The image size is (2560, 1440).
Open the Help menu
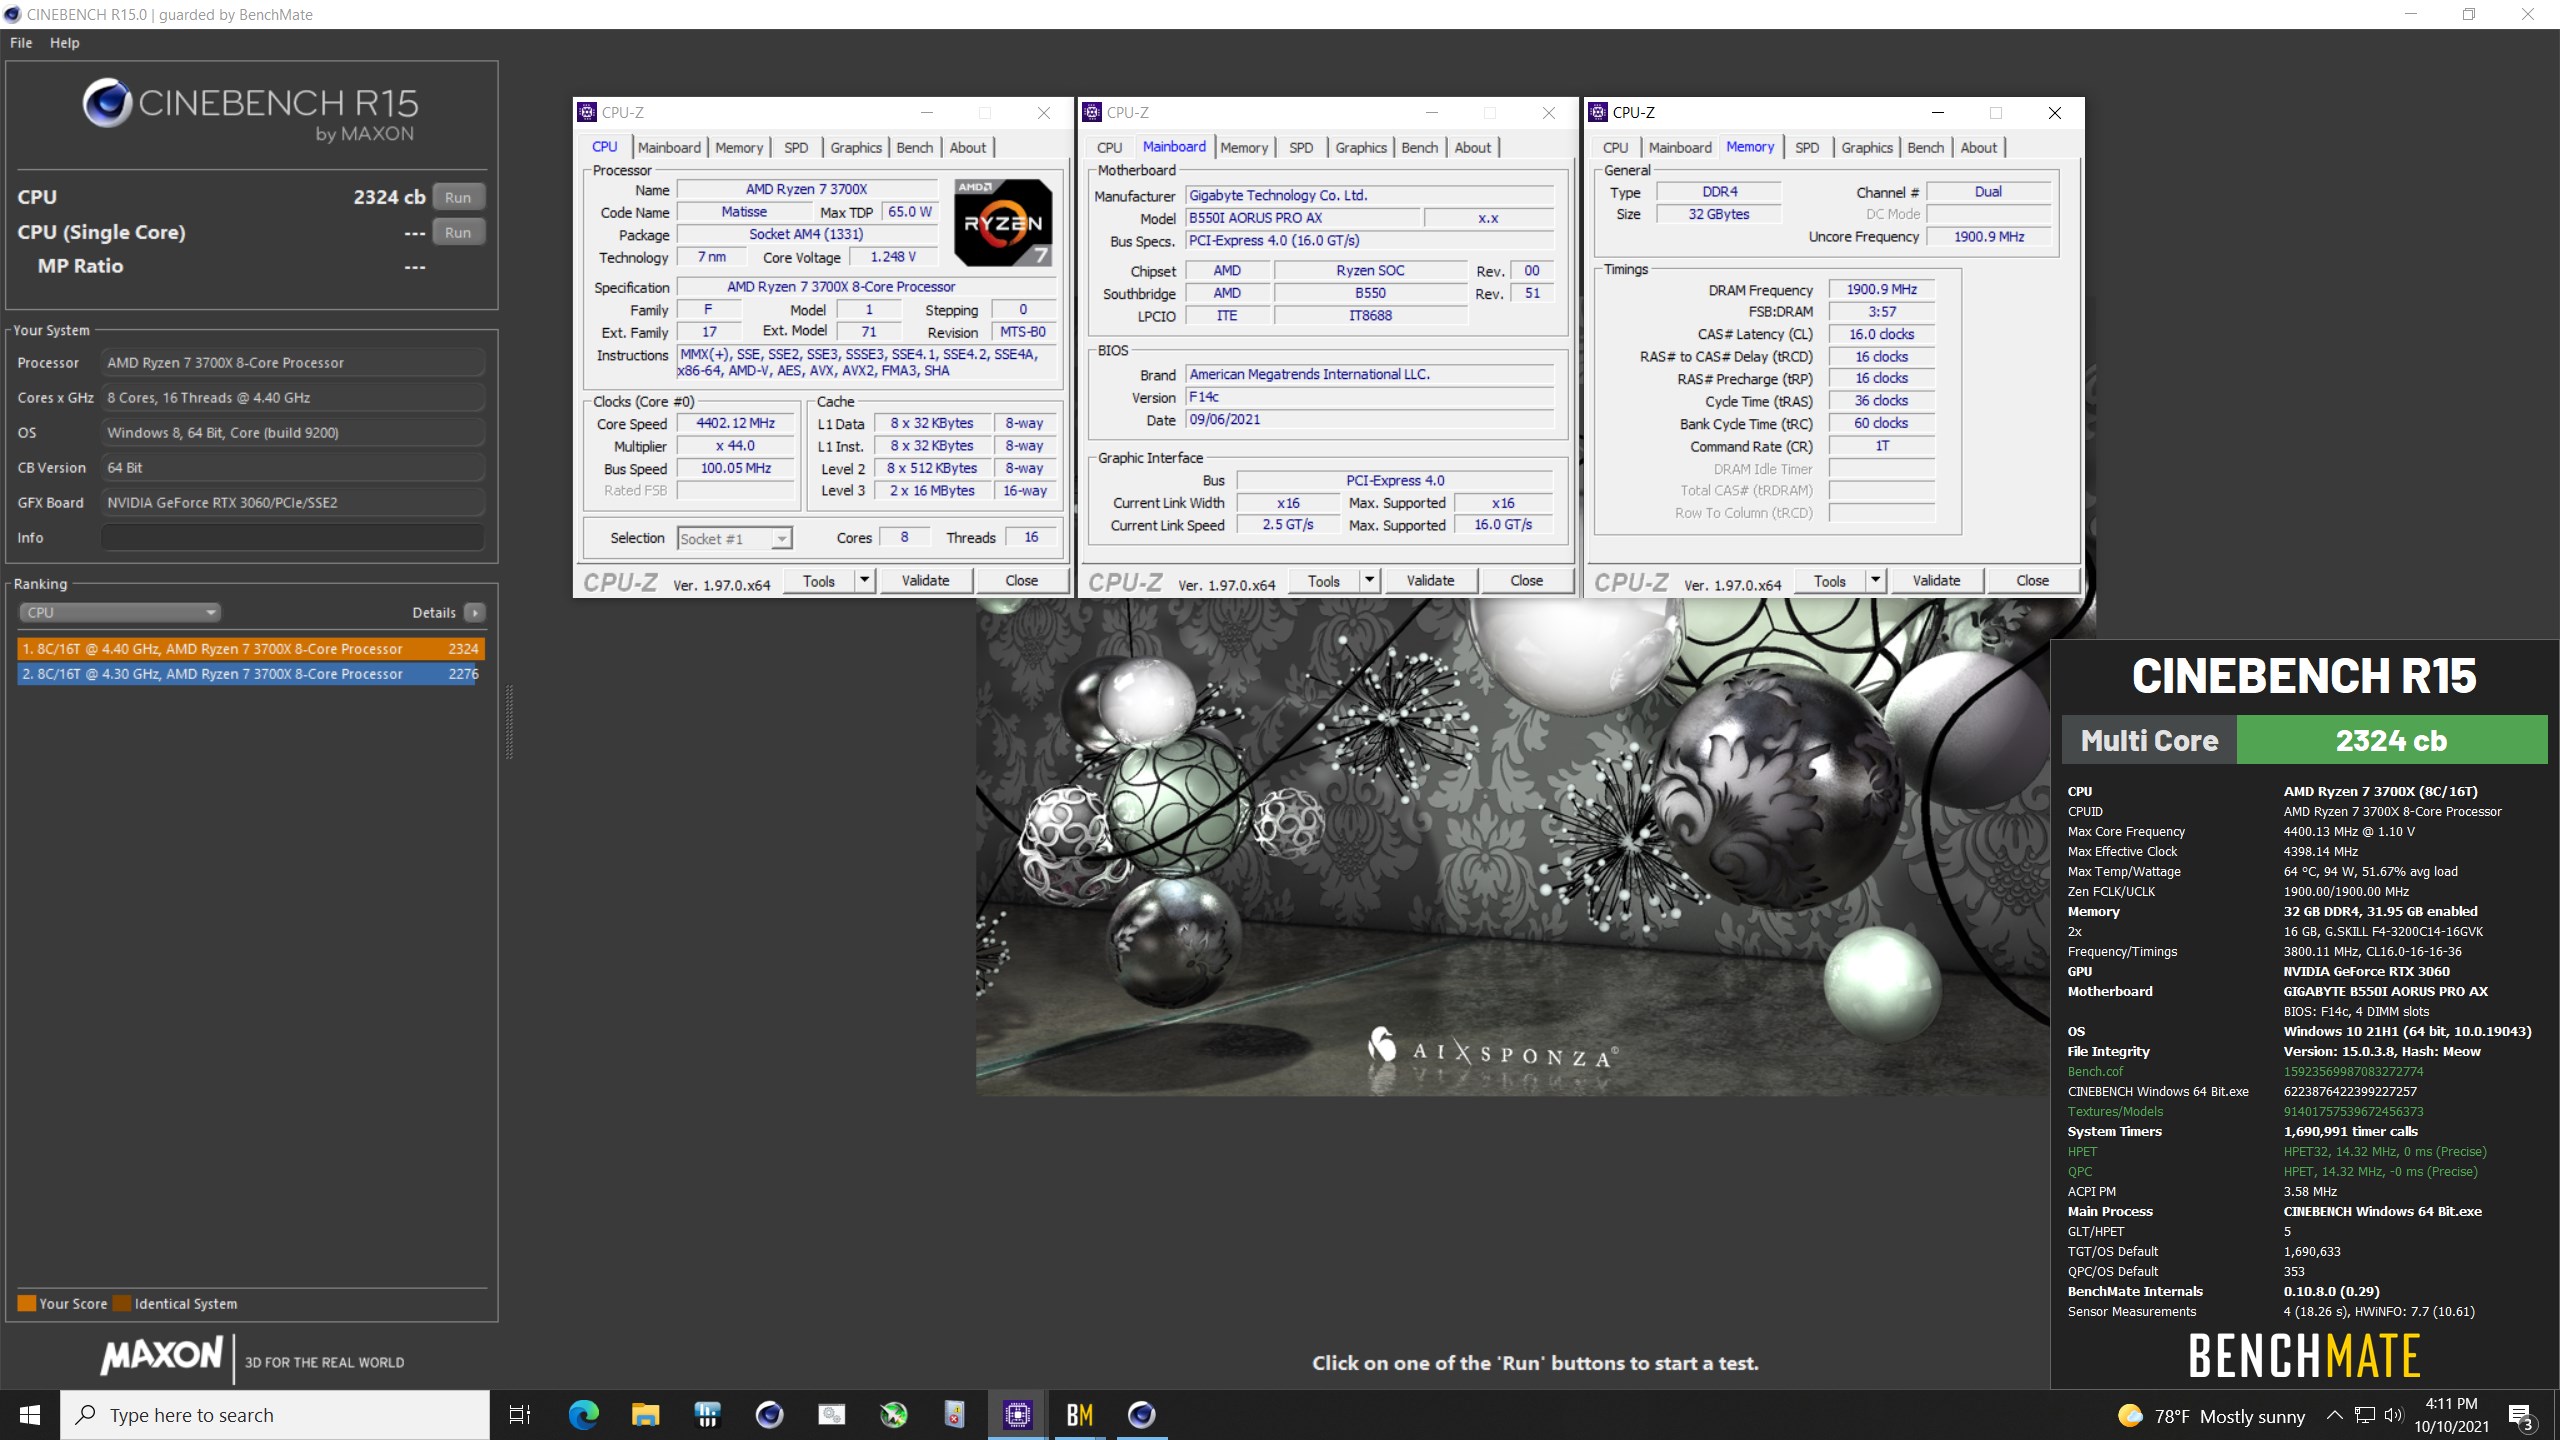pos(65,42)
